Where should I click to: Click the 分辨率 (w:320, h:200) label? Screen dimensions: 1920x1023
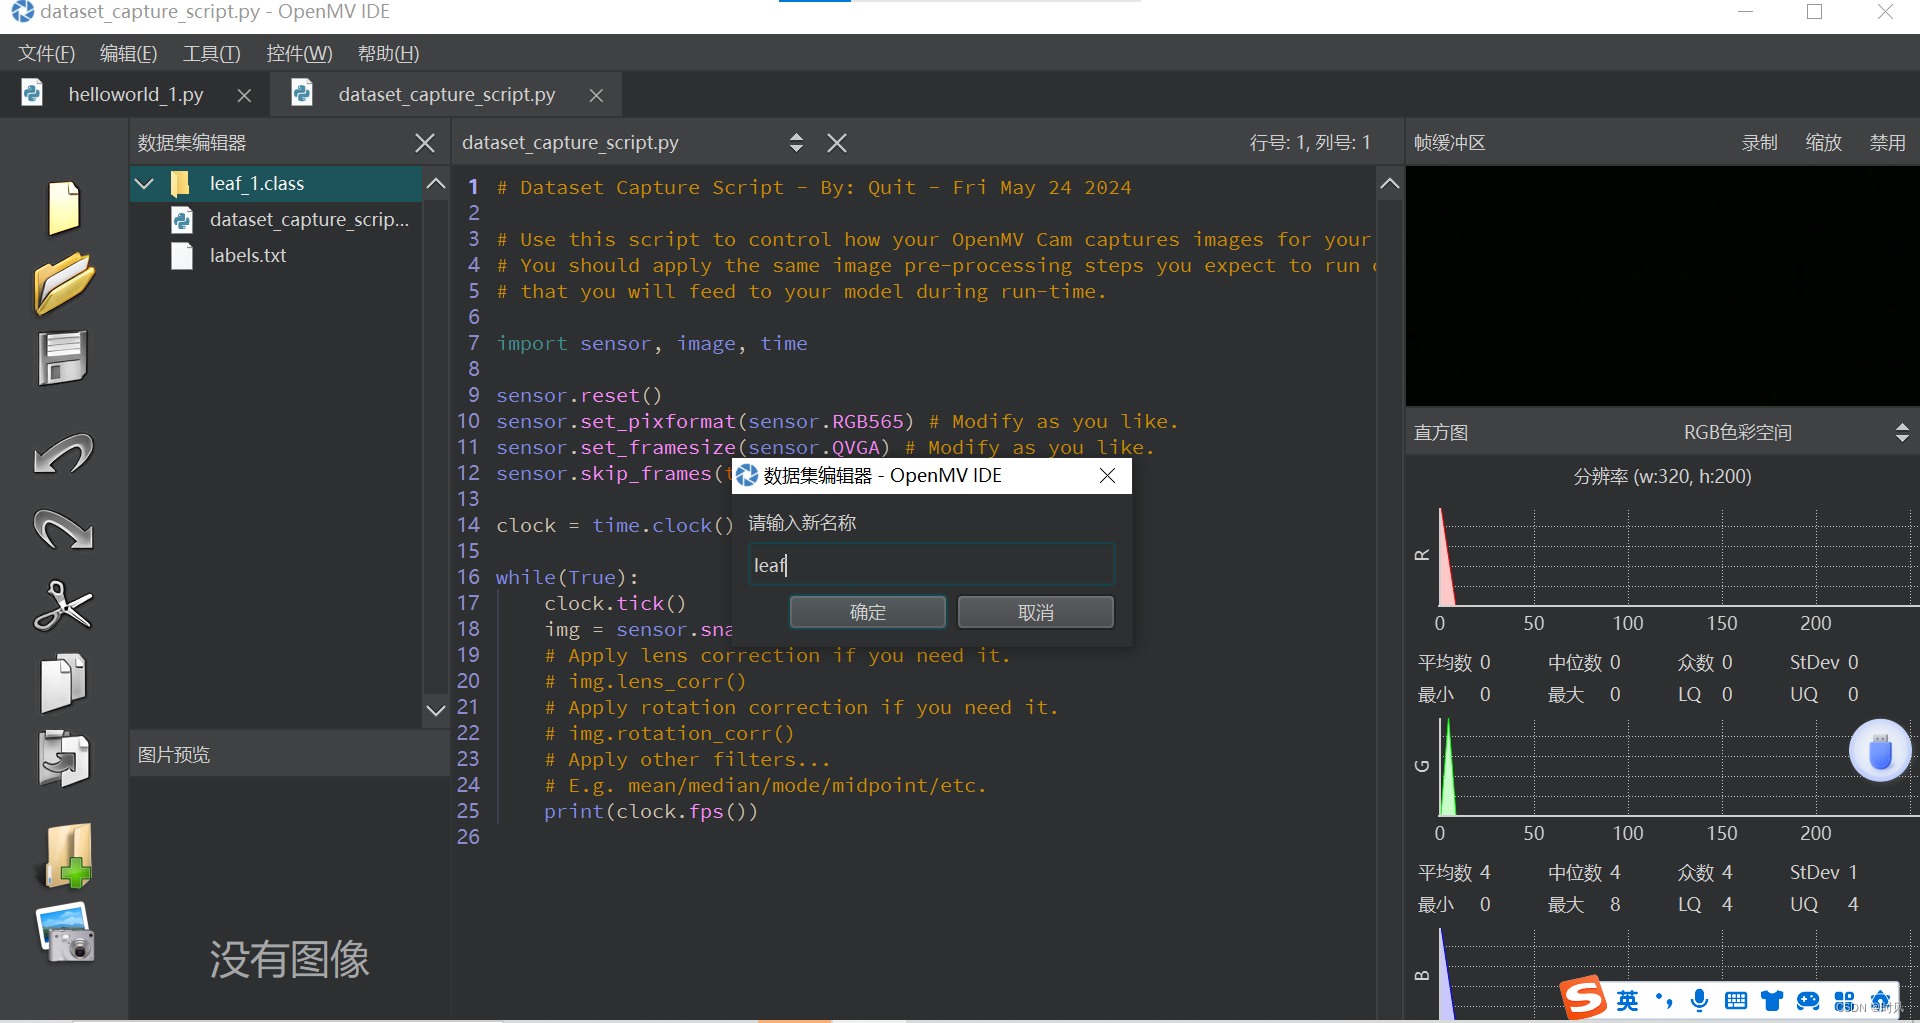point(1662,477)
